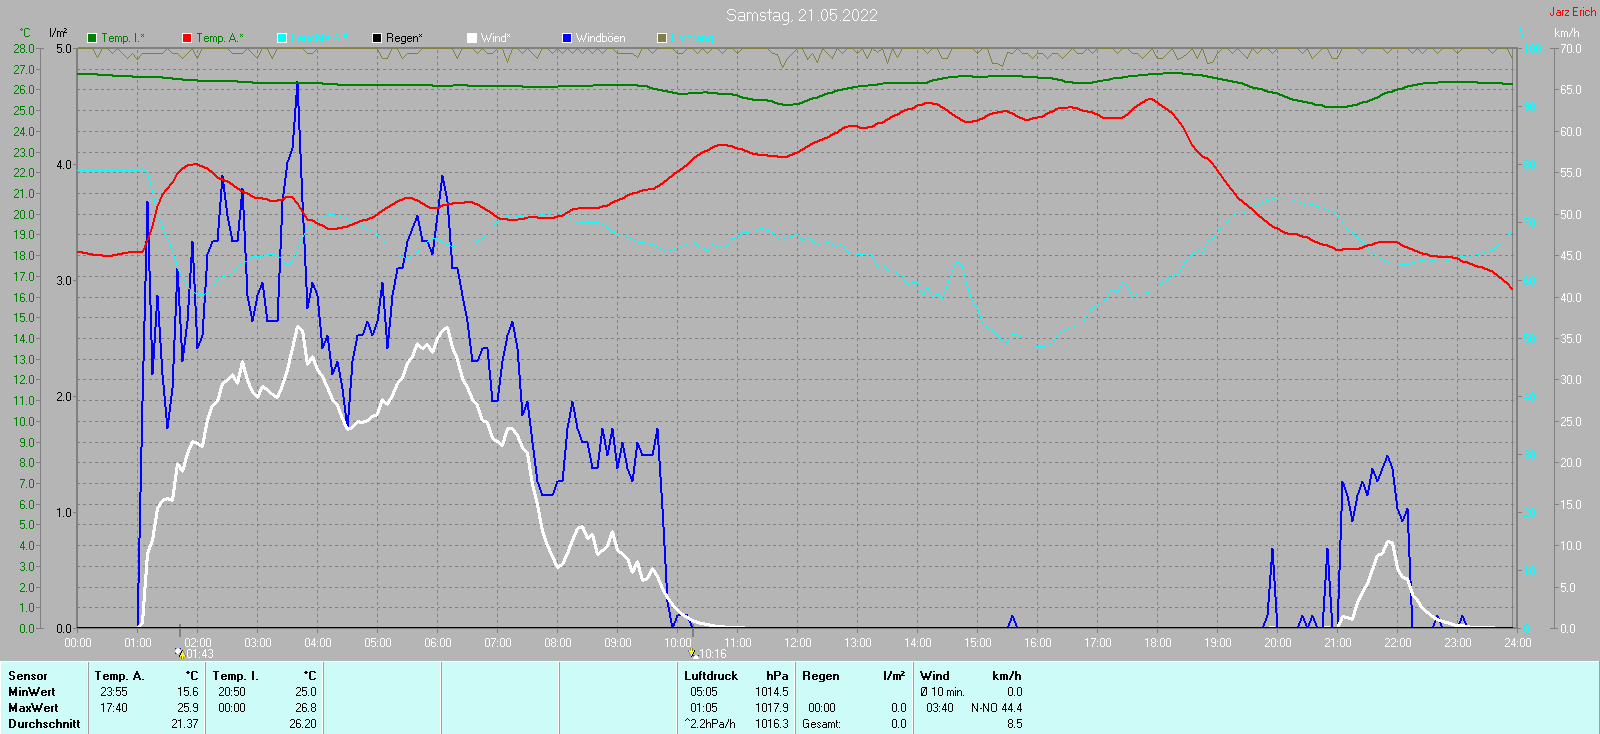This screenshot has width=1600, height=734.
Task: Click the red Temp. A. legend swatch
Action: click(187, 38)
